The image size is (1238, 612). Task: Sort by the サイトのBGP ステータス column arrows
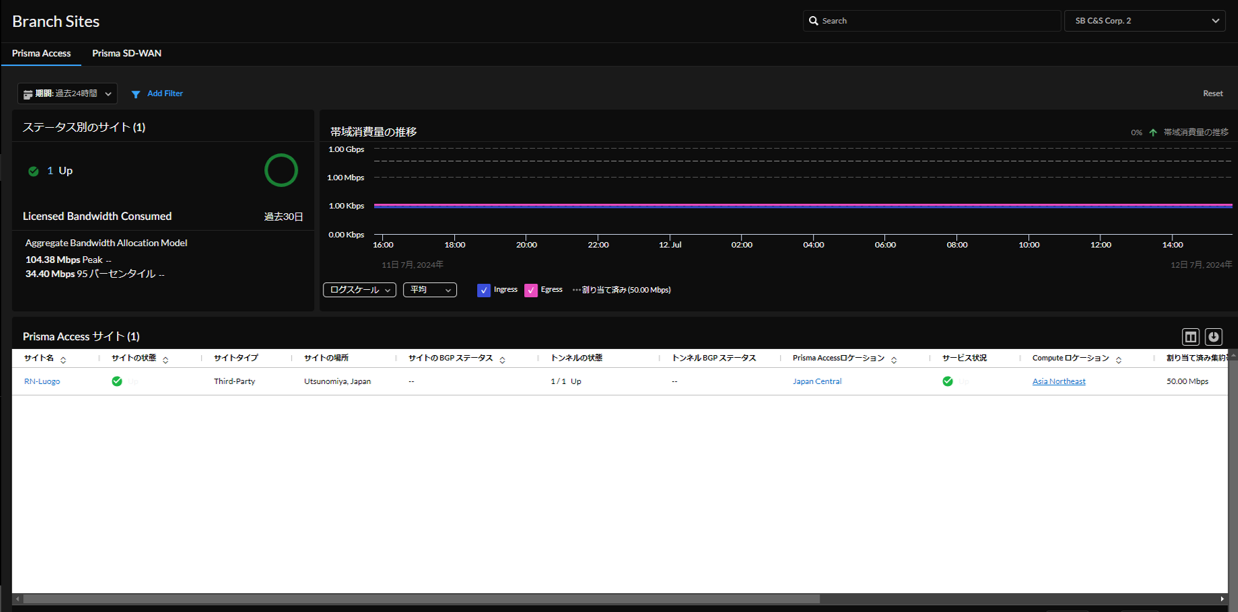pyautogui.click(x=502, y=359)
